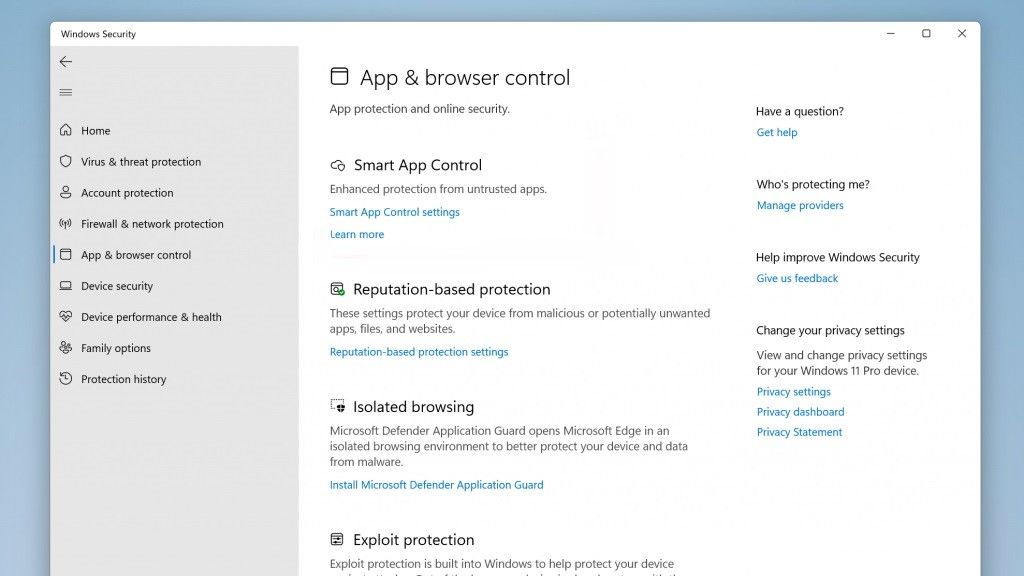This screenshot has width=1024, height=576.
Task: Install Microsoft Defender Application Guard
Action: tap(437, 485)
